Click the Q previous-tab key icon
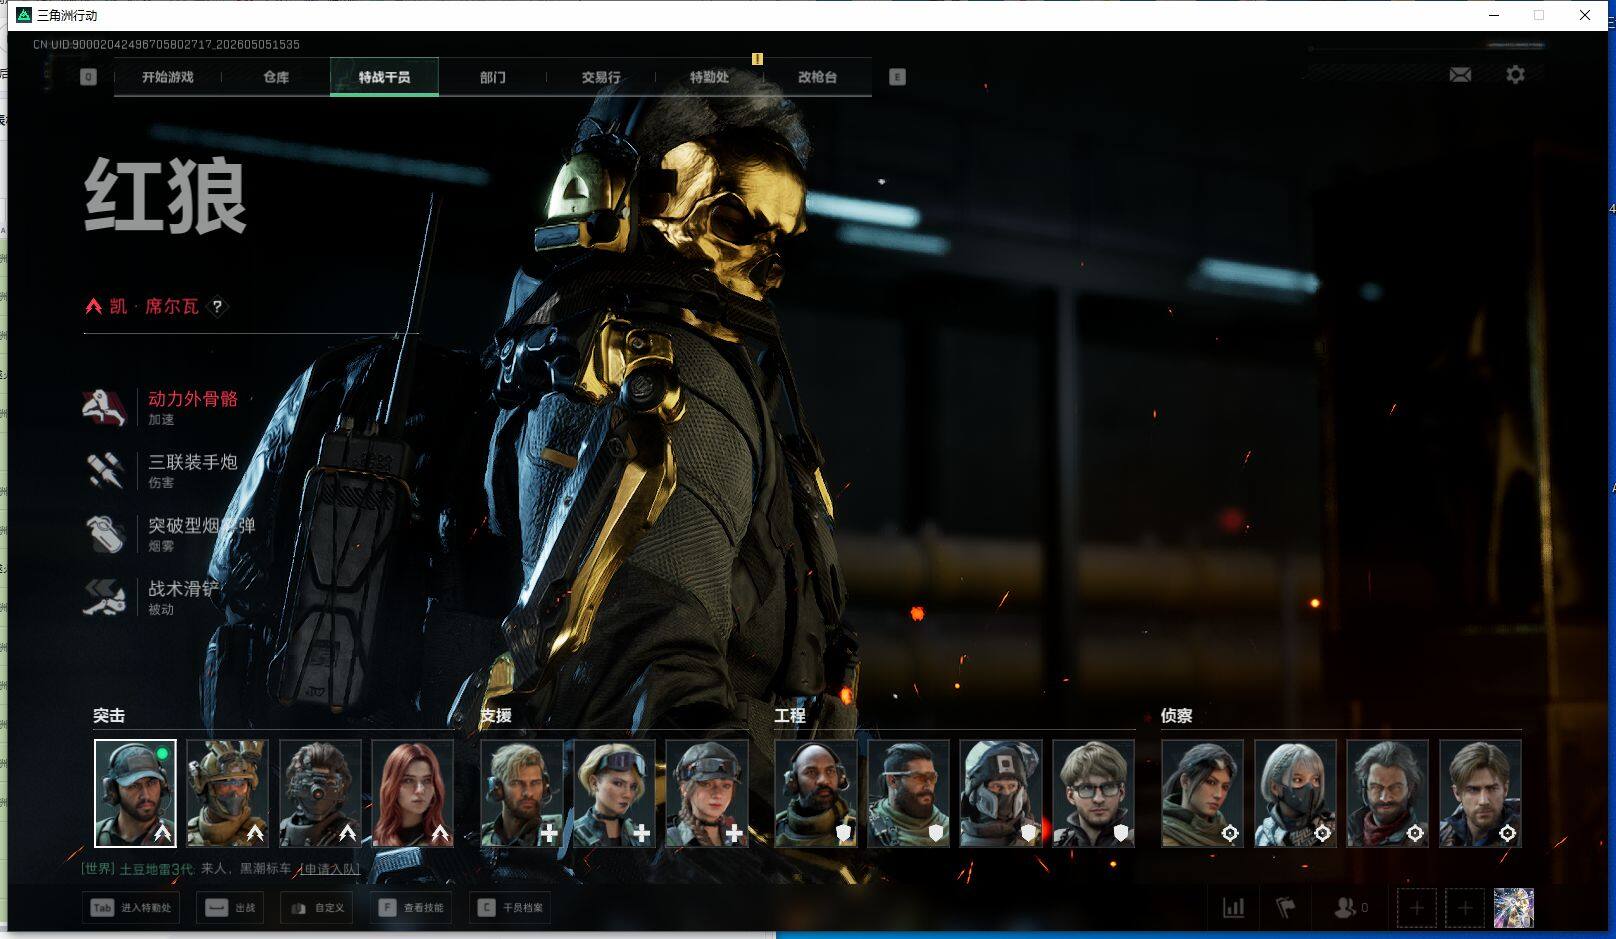 [x=89, y=77]
